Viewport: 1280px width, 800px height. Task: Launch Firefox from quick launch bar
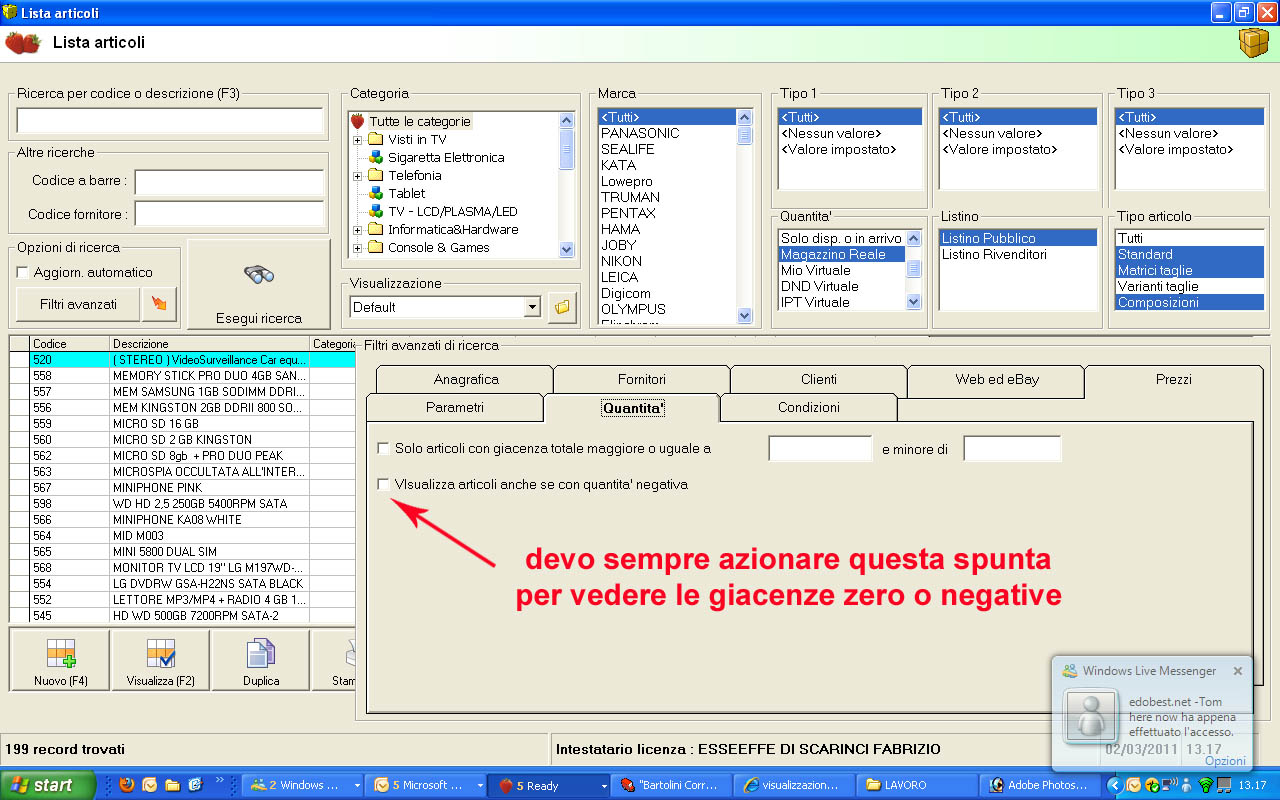coord(125,785)
